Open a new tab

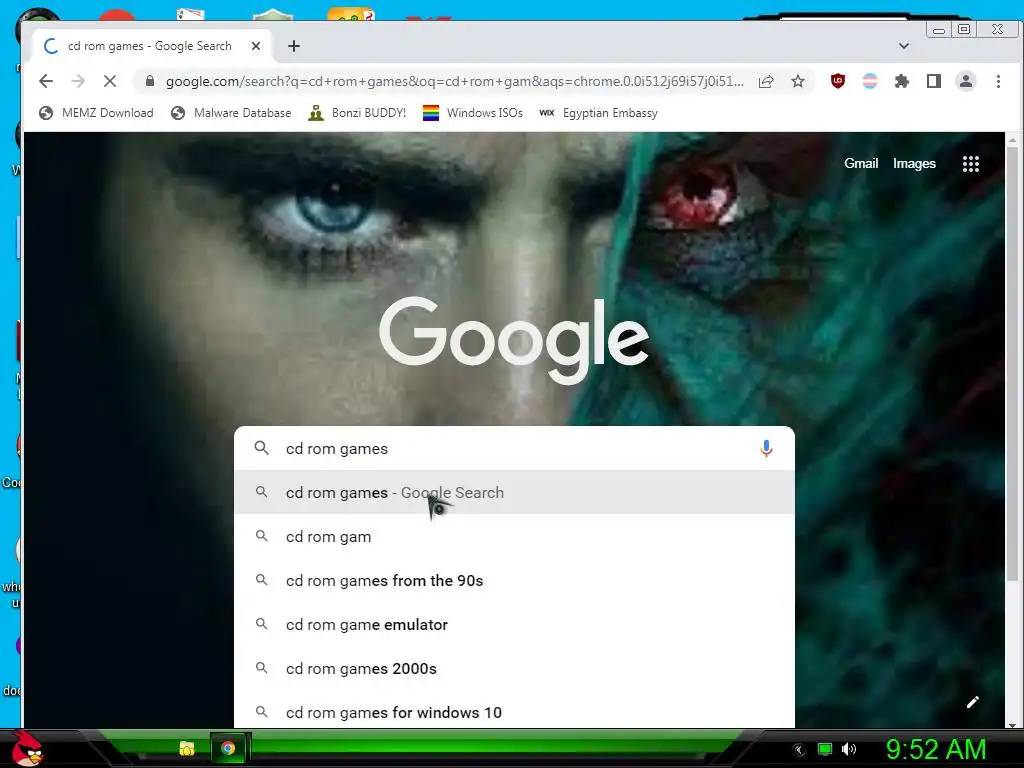tap(294, 46)
